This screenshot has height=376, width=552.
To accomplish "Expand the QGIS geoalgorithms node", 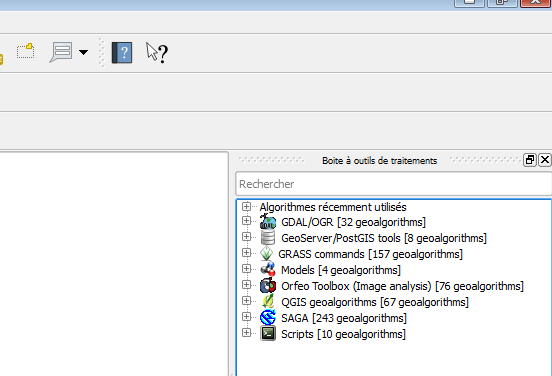I will click(x=246, y=300).
